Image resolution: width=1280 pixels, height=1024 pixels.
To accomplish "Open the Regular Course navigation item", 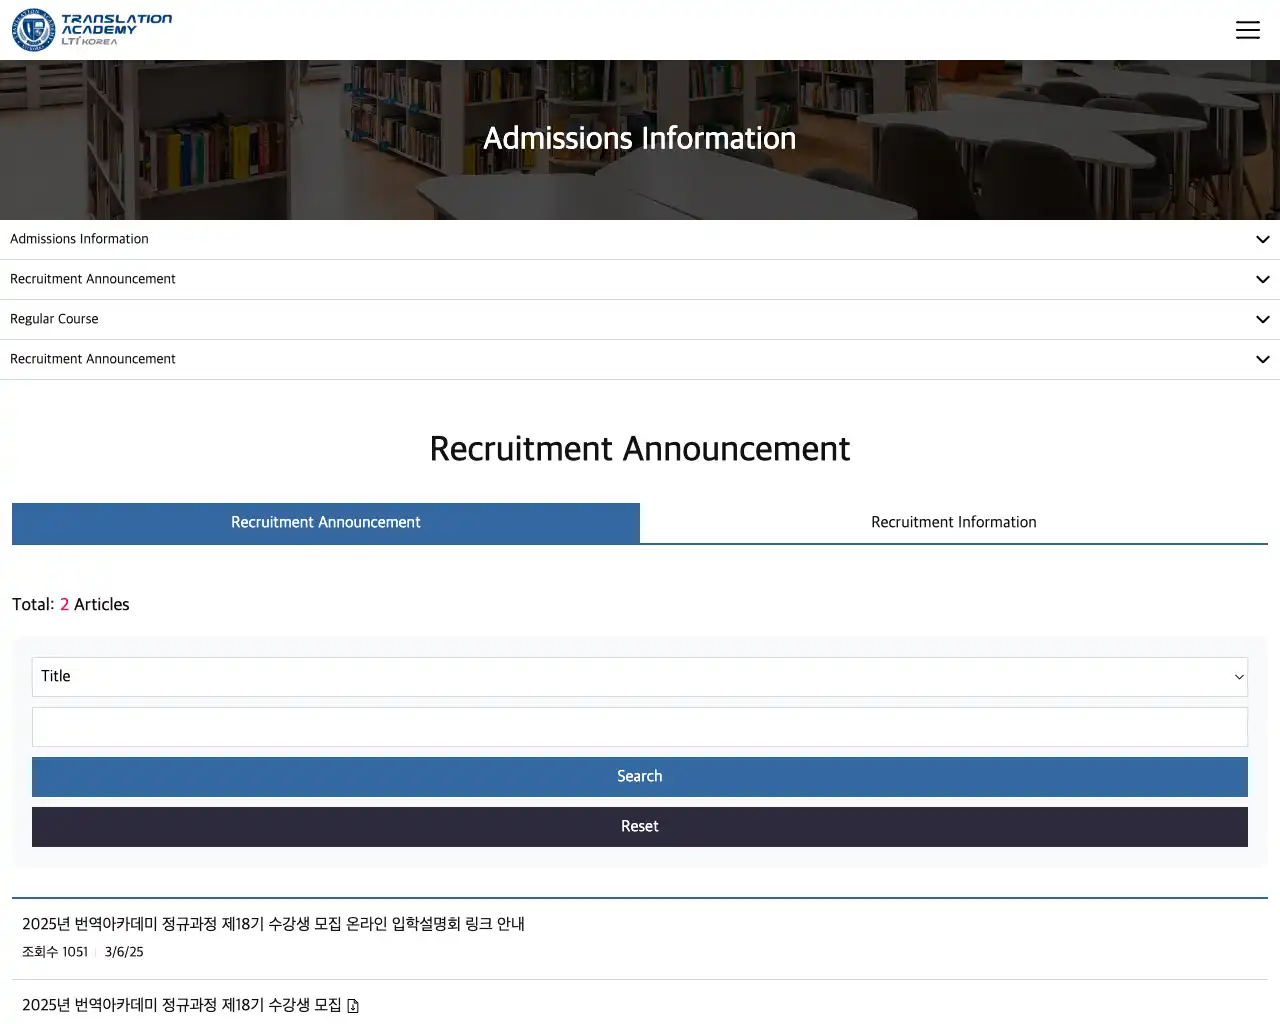I will [54, 319].
